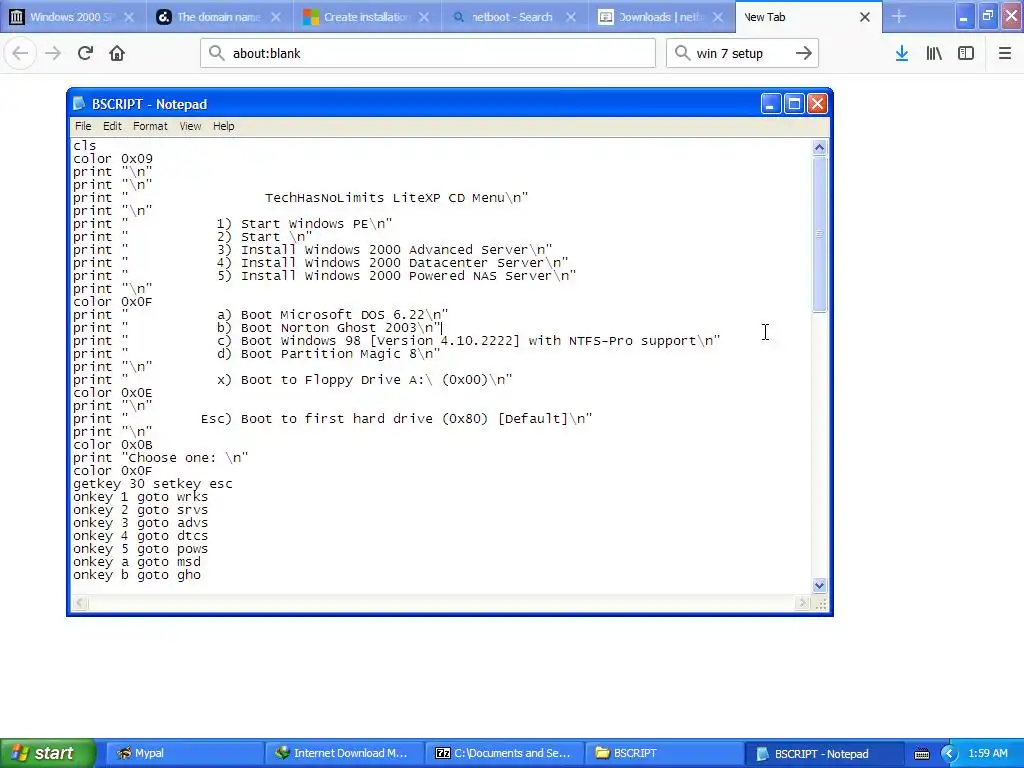Switch to Mypal in taskbar
This screenshot has width=1024, height=768.
[183, 753]
